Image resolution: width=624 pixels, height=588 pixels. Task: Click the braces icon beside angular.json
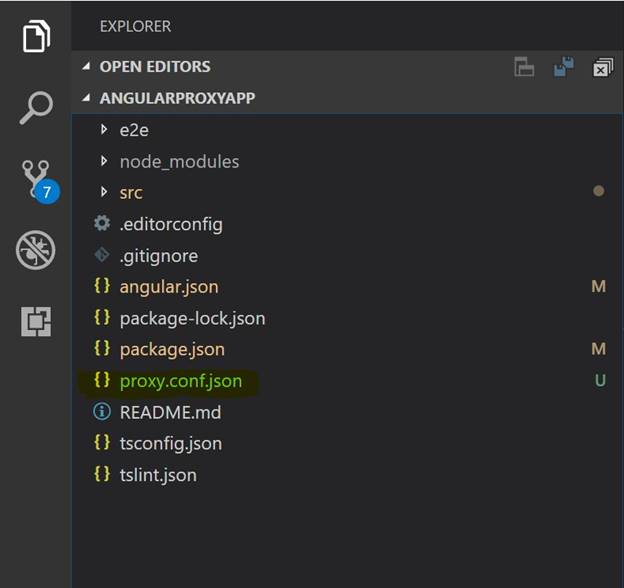click(102, 286)
